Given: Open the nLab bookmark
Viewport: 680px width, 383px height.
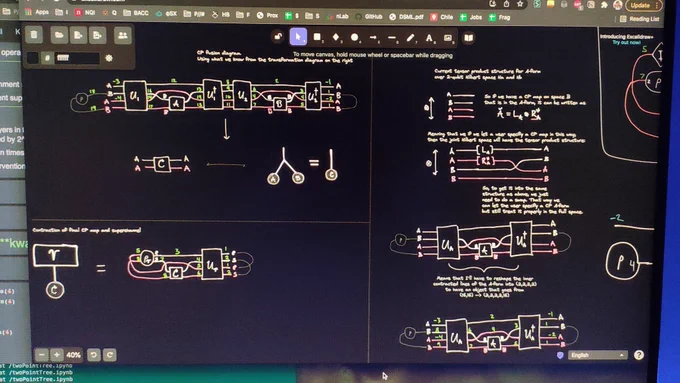Looking at the screenshot, I should [x=337, y=16].
